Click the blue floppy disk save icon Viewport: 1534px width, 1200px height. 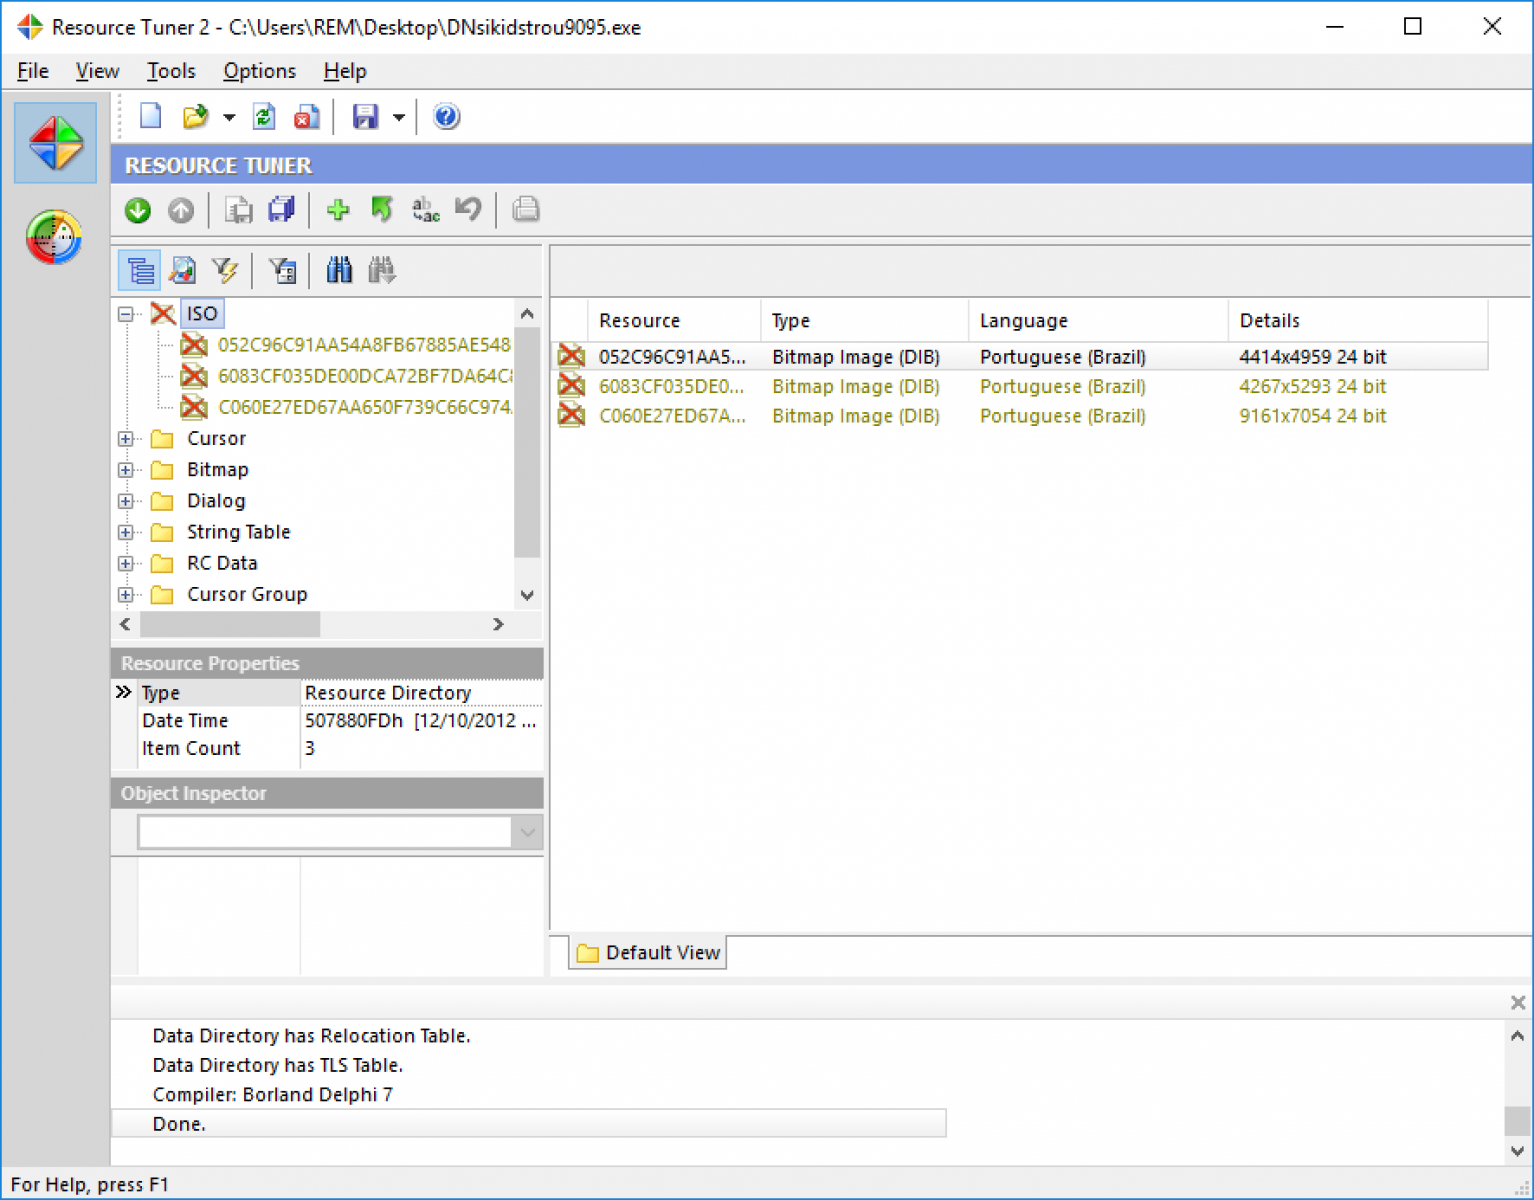[365, 117]
